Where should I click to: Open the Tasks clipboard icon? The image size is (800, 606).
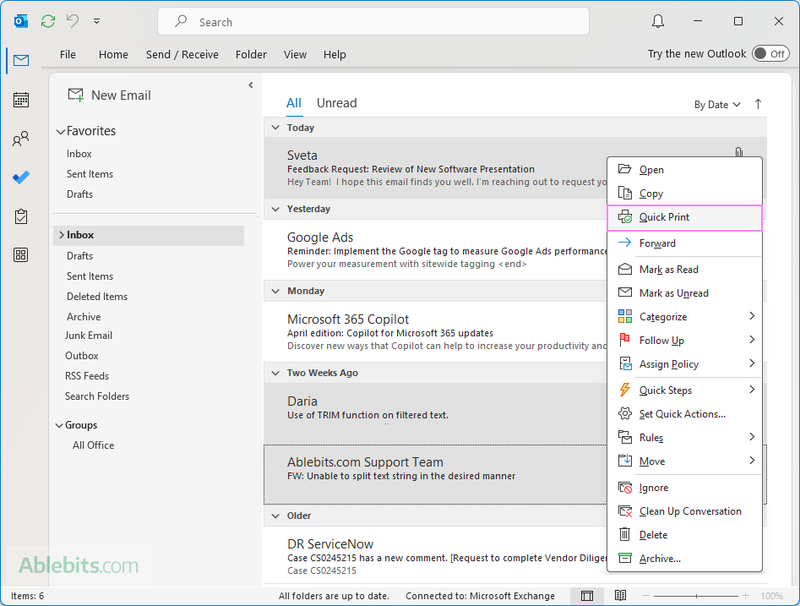pos(21,216)
